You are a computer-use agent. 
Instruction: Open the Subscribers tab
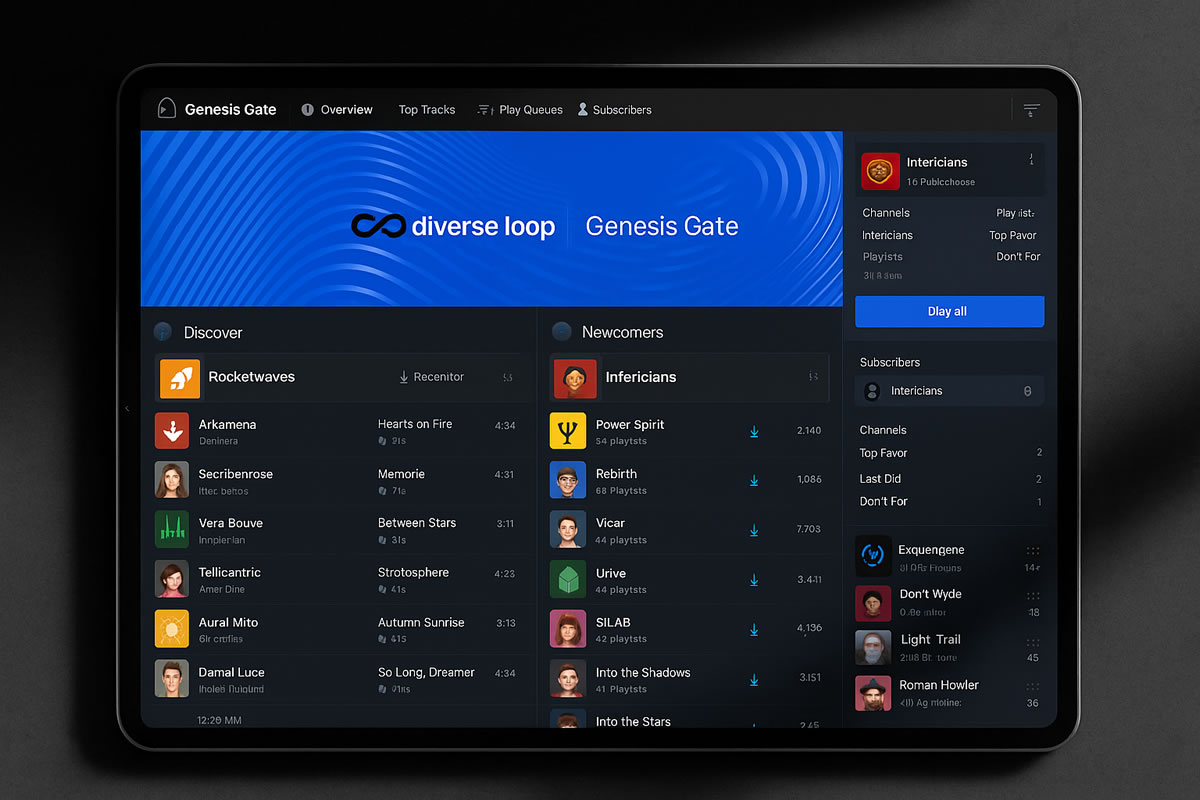pos(614,110)
